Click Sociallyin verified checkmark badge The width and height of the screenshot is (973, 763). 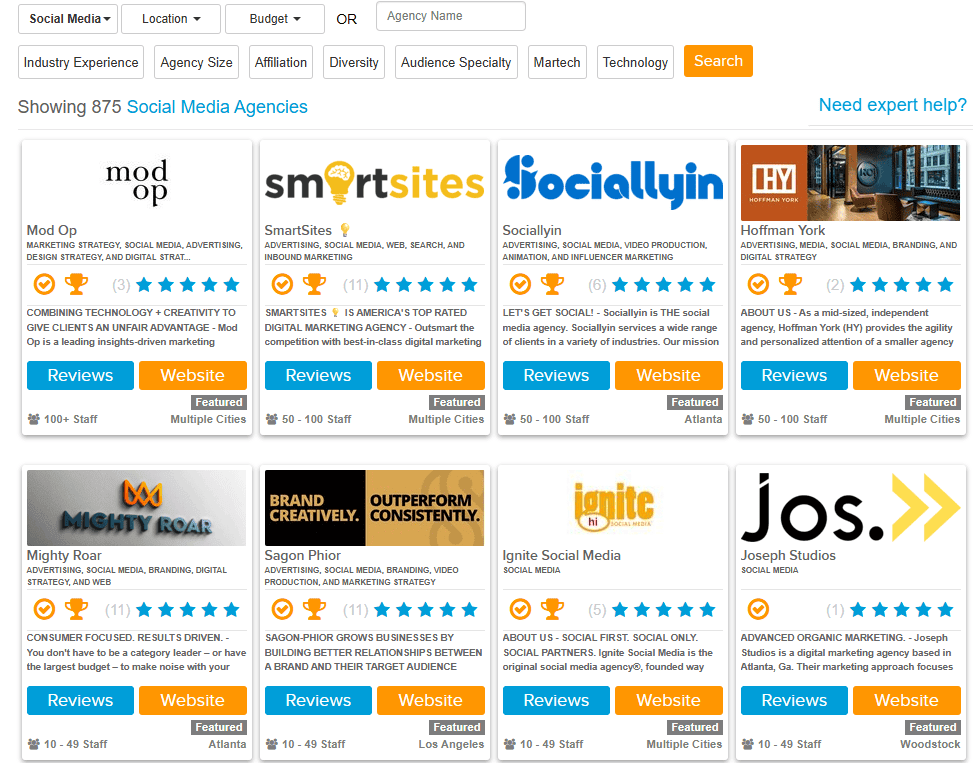520,285
